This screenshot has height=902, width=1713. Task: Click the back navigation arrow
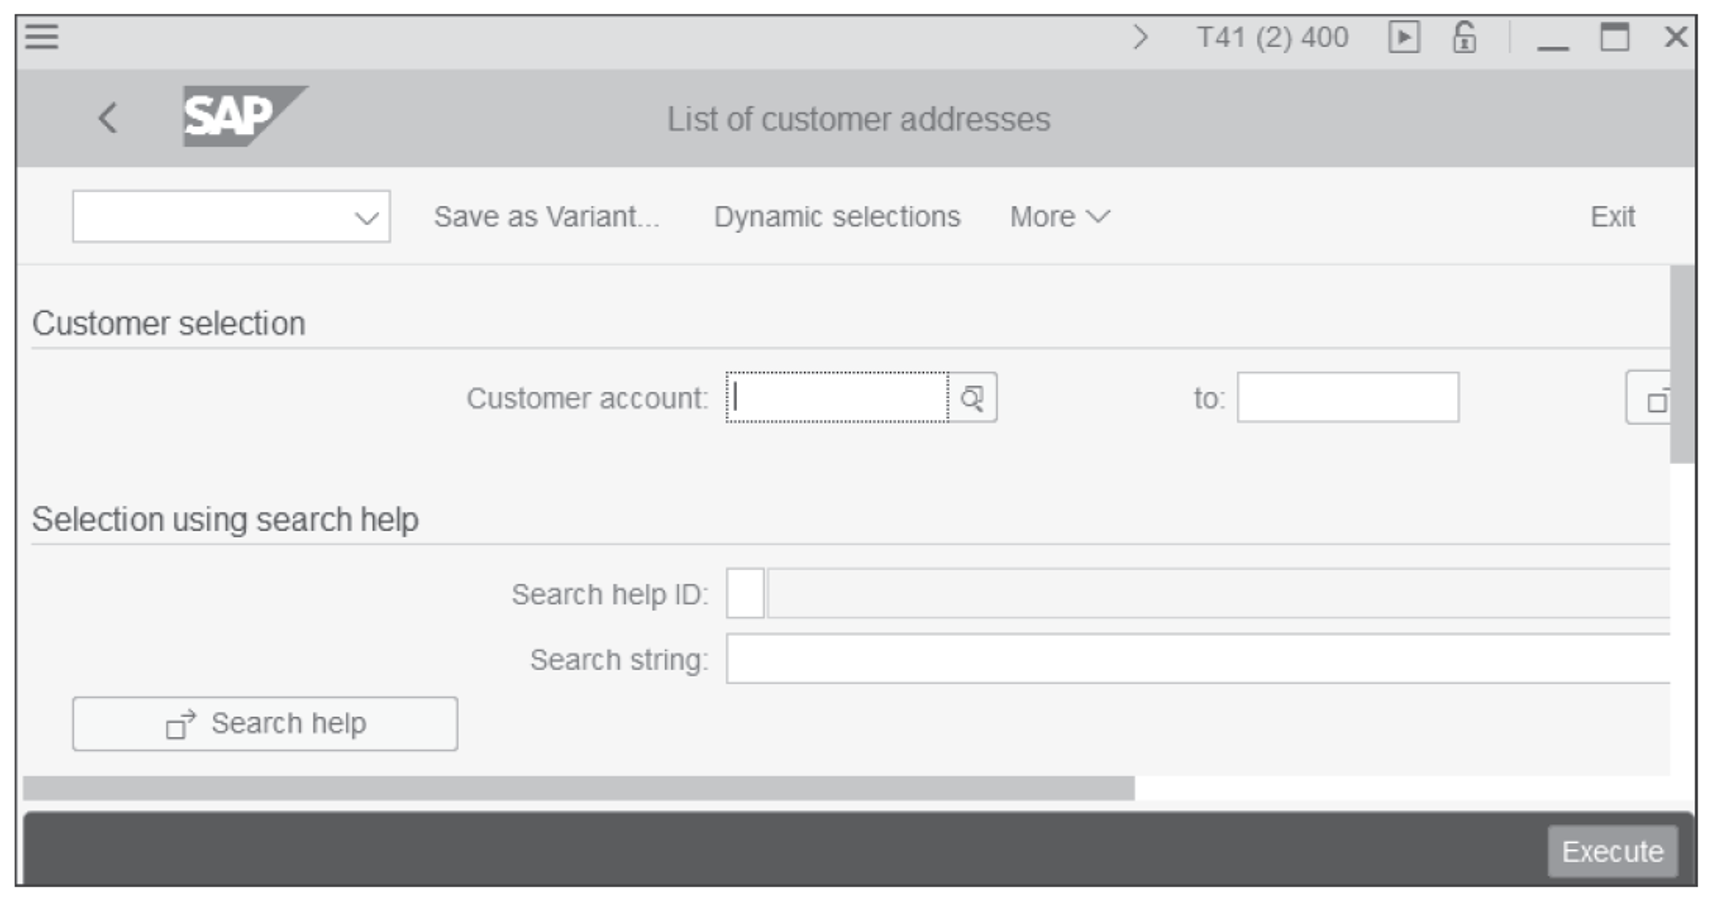tap(106, 118)
